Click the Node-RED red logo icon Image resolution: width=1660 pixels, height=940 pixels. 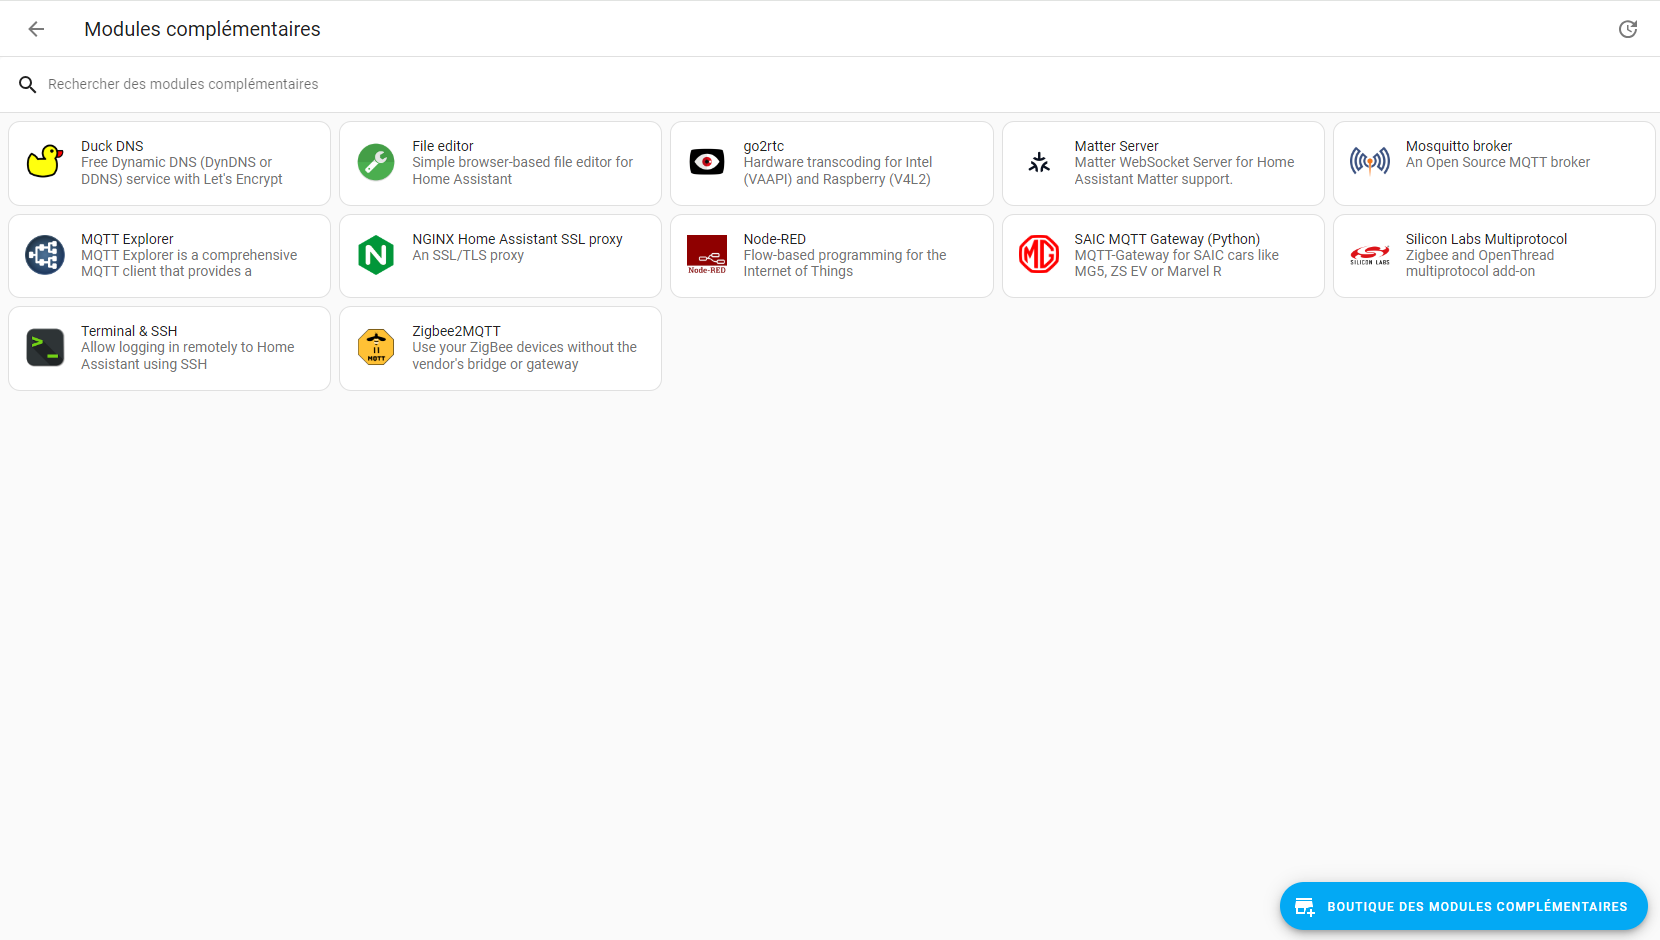[x=707, y=255]
